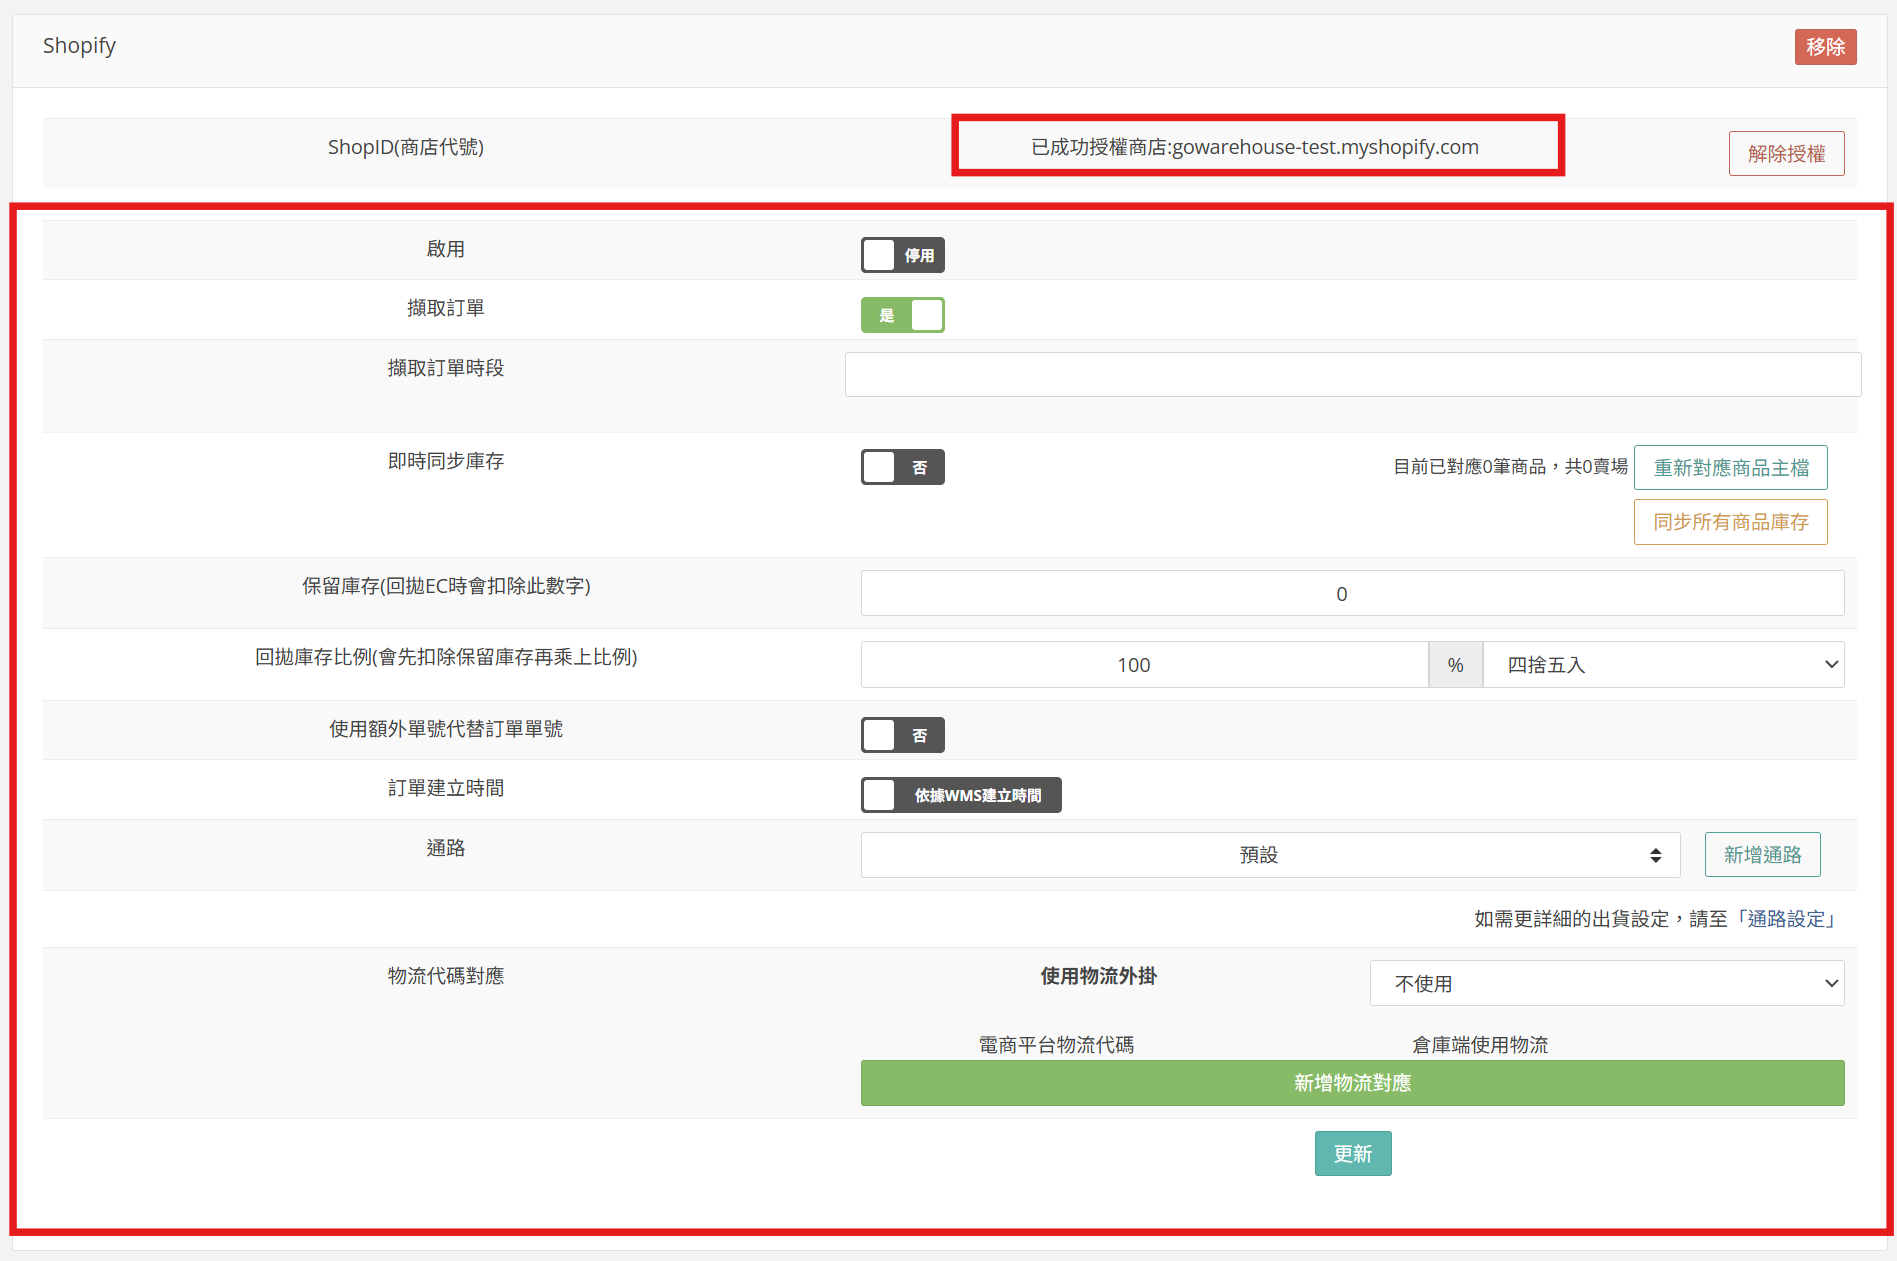Open the 通路 channel selector showing 預設
Image resolution: width=1897 pixels, height=1261 pixels.
(x=1269, y=855)
